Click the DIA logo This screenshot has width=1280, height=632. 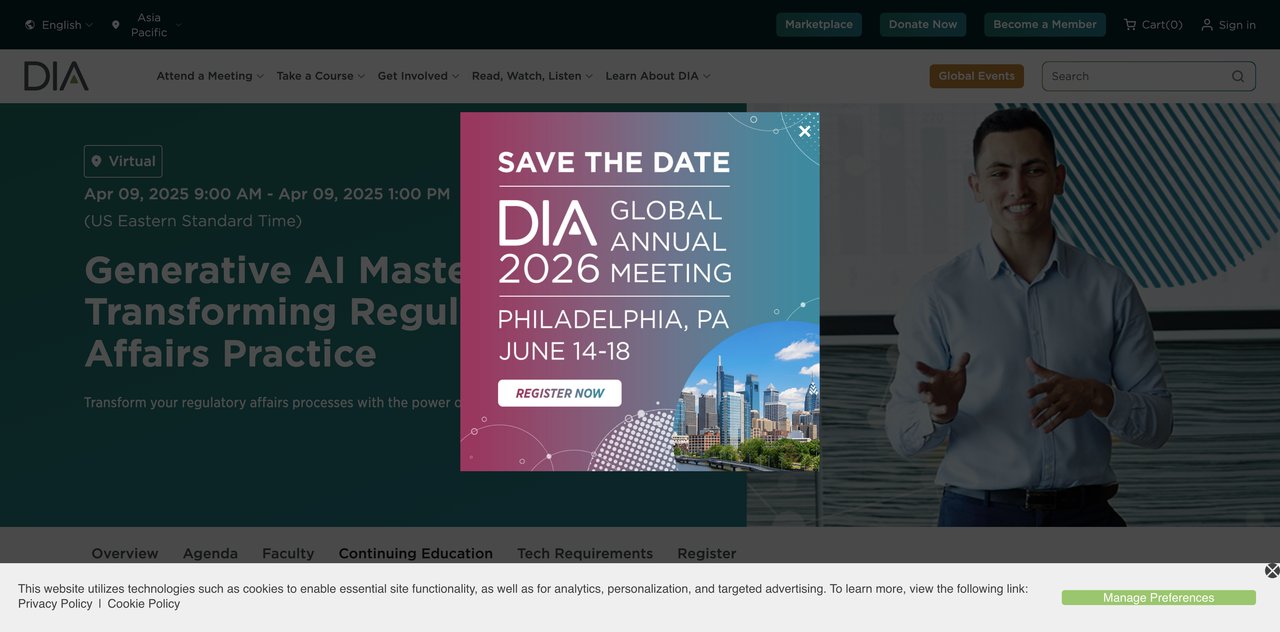pos(56,76)
